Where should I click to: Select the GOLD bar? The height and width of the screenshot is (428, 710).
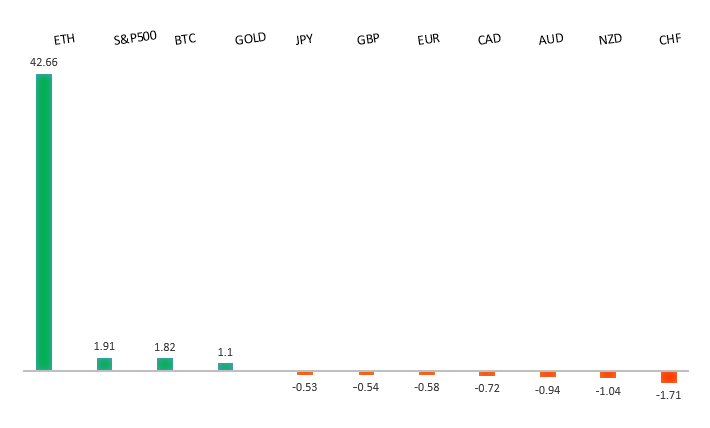[225, 366]
